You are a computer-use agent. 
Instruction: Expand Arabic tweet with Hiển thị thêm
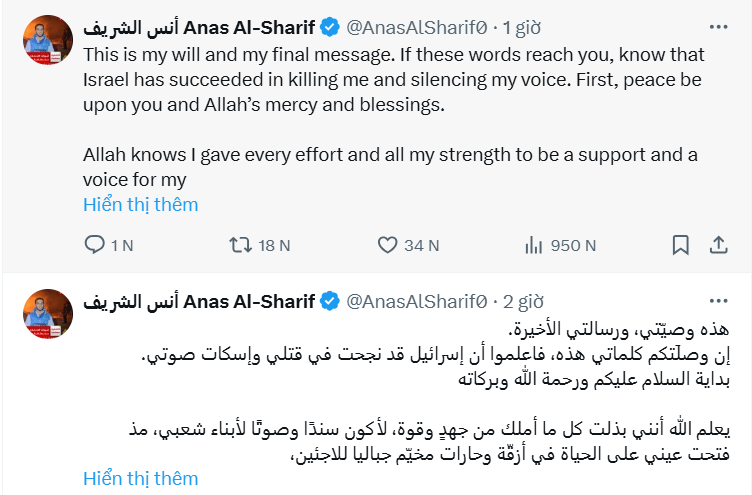[x=141, y=478]
